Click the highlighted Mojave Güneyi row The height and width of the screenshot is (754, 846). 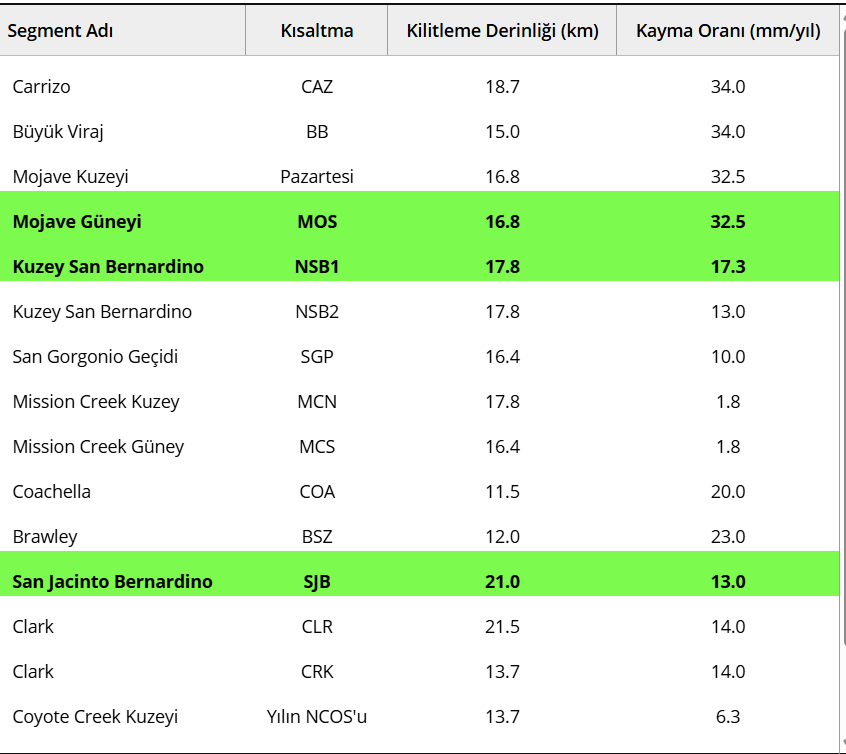pos(420,221)
